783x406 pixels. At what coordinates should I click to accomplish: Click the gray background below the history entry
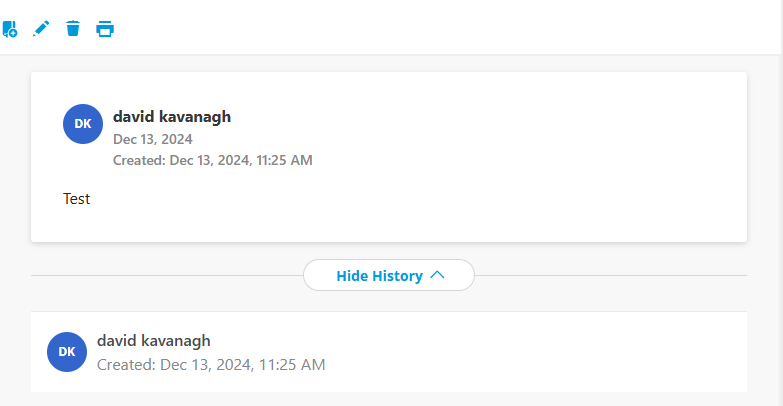pyautogui.click(x=390, y=399)
